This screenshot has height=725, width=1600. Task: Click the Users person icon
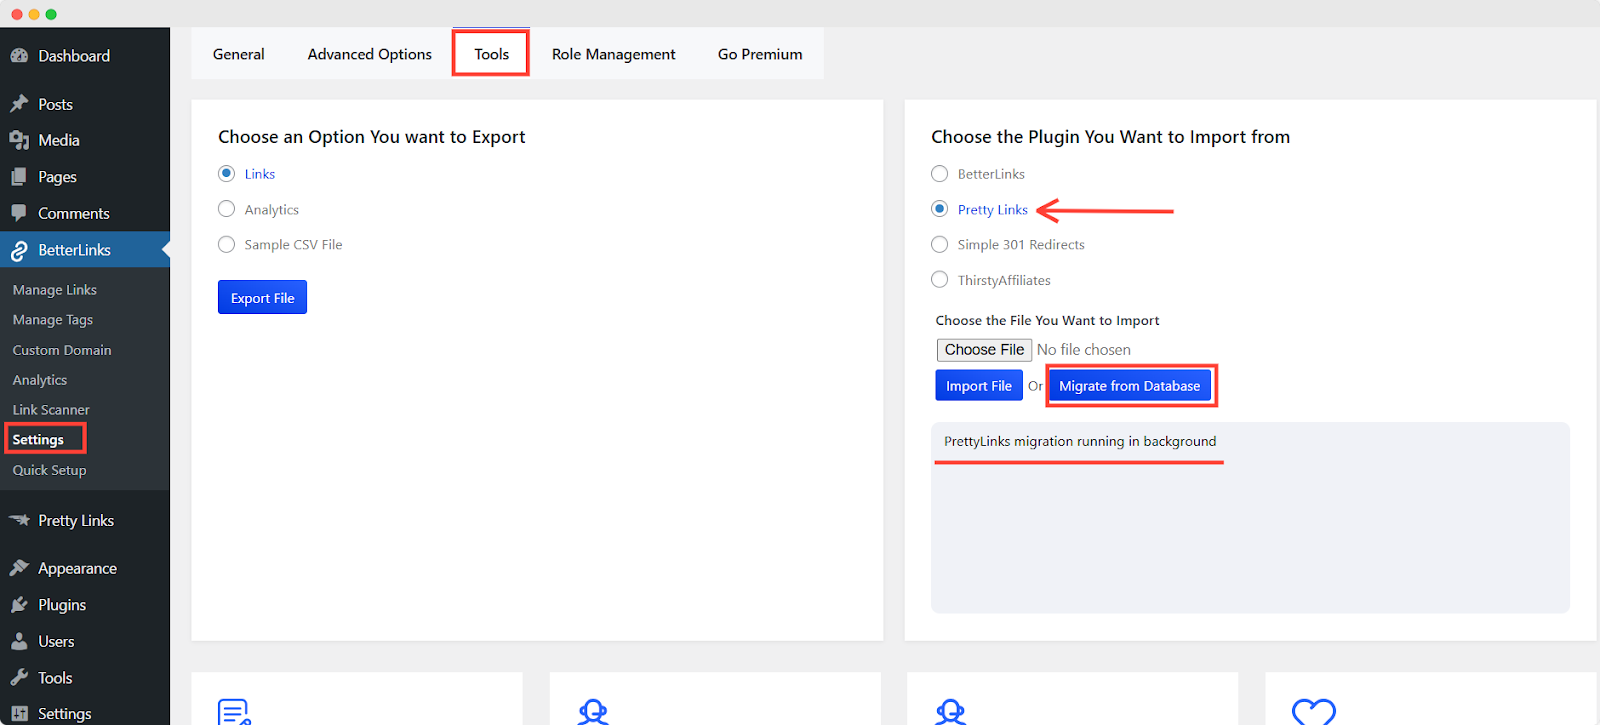coord(19,641)
